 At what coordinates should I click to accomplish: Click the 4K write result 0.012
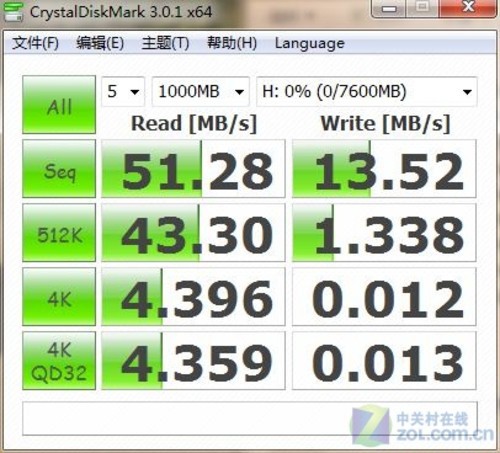(x=384, y=297)
